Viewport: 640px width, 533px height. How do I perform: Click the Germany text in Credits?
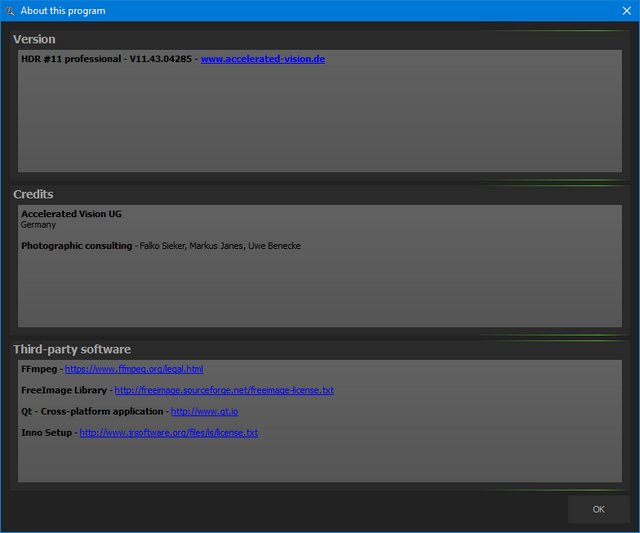[x=38, y=225]
